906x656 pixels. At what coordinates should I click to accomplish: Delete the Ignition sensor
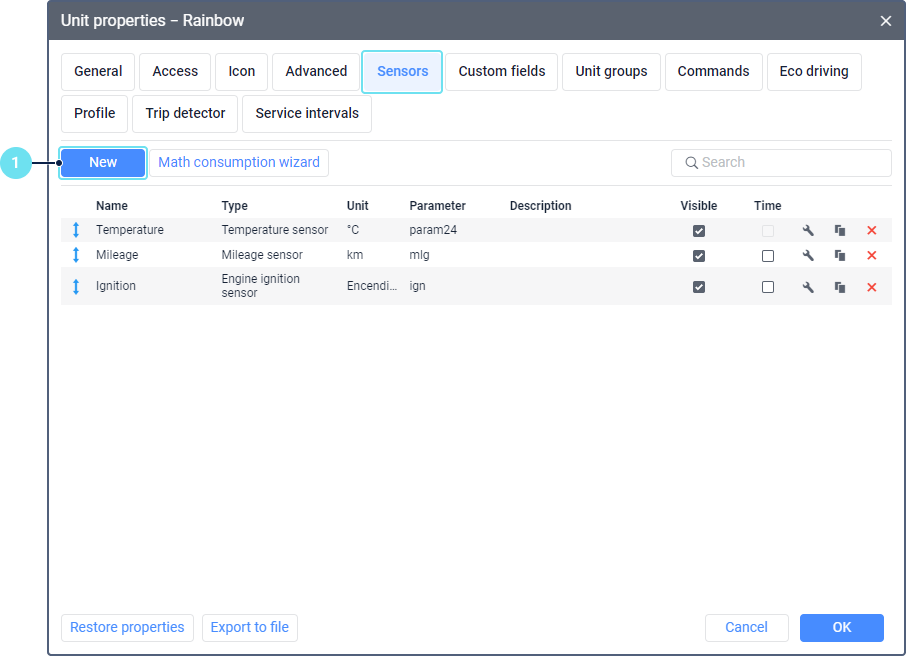(871, 287)
